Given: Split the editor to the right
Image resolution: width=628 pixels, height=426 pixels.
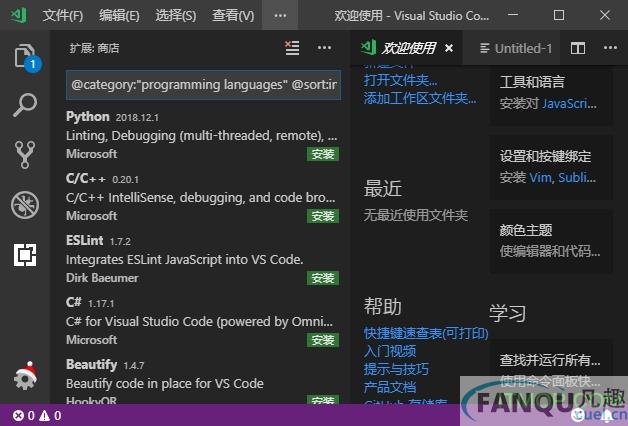Looking at the screenshot, I should pyautogui.click(x=578, y=48).
